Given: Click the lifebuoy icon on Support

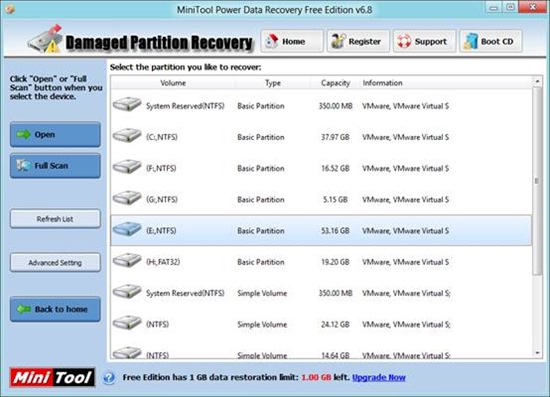Looking at the screenshot, I should tap(404, 41).
